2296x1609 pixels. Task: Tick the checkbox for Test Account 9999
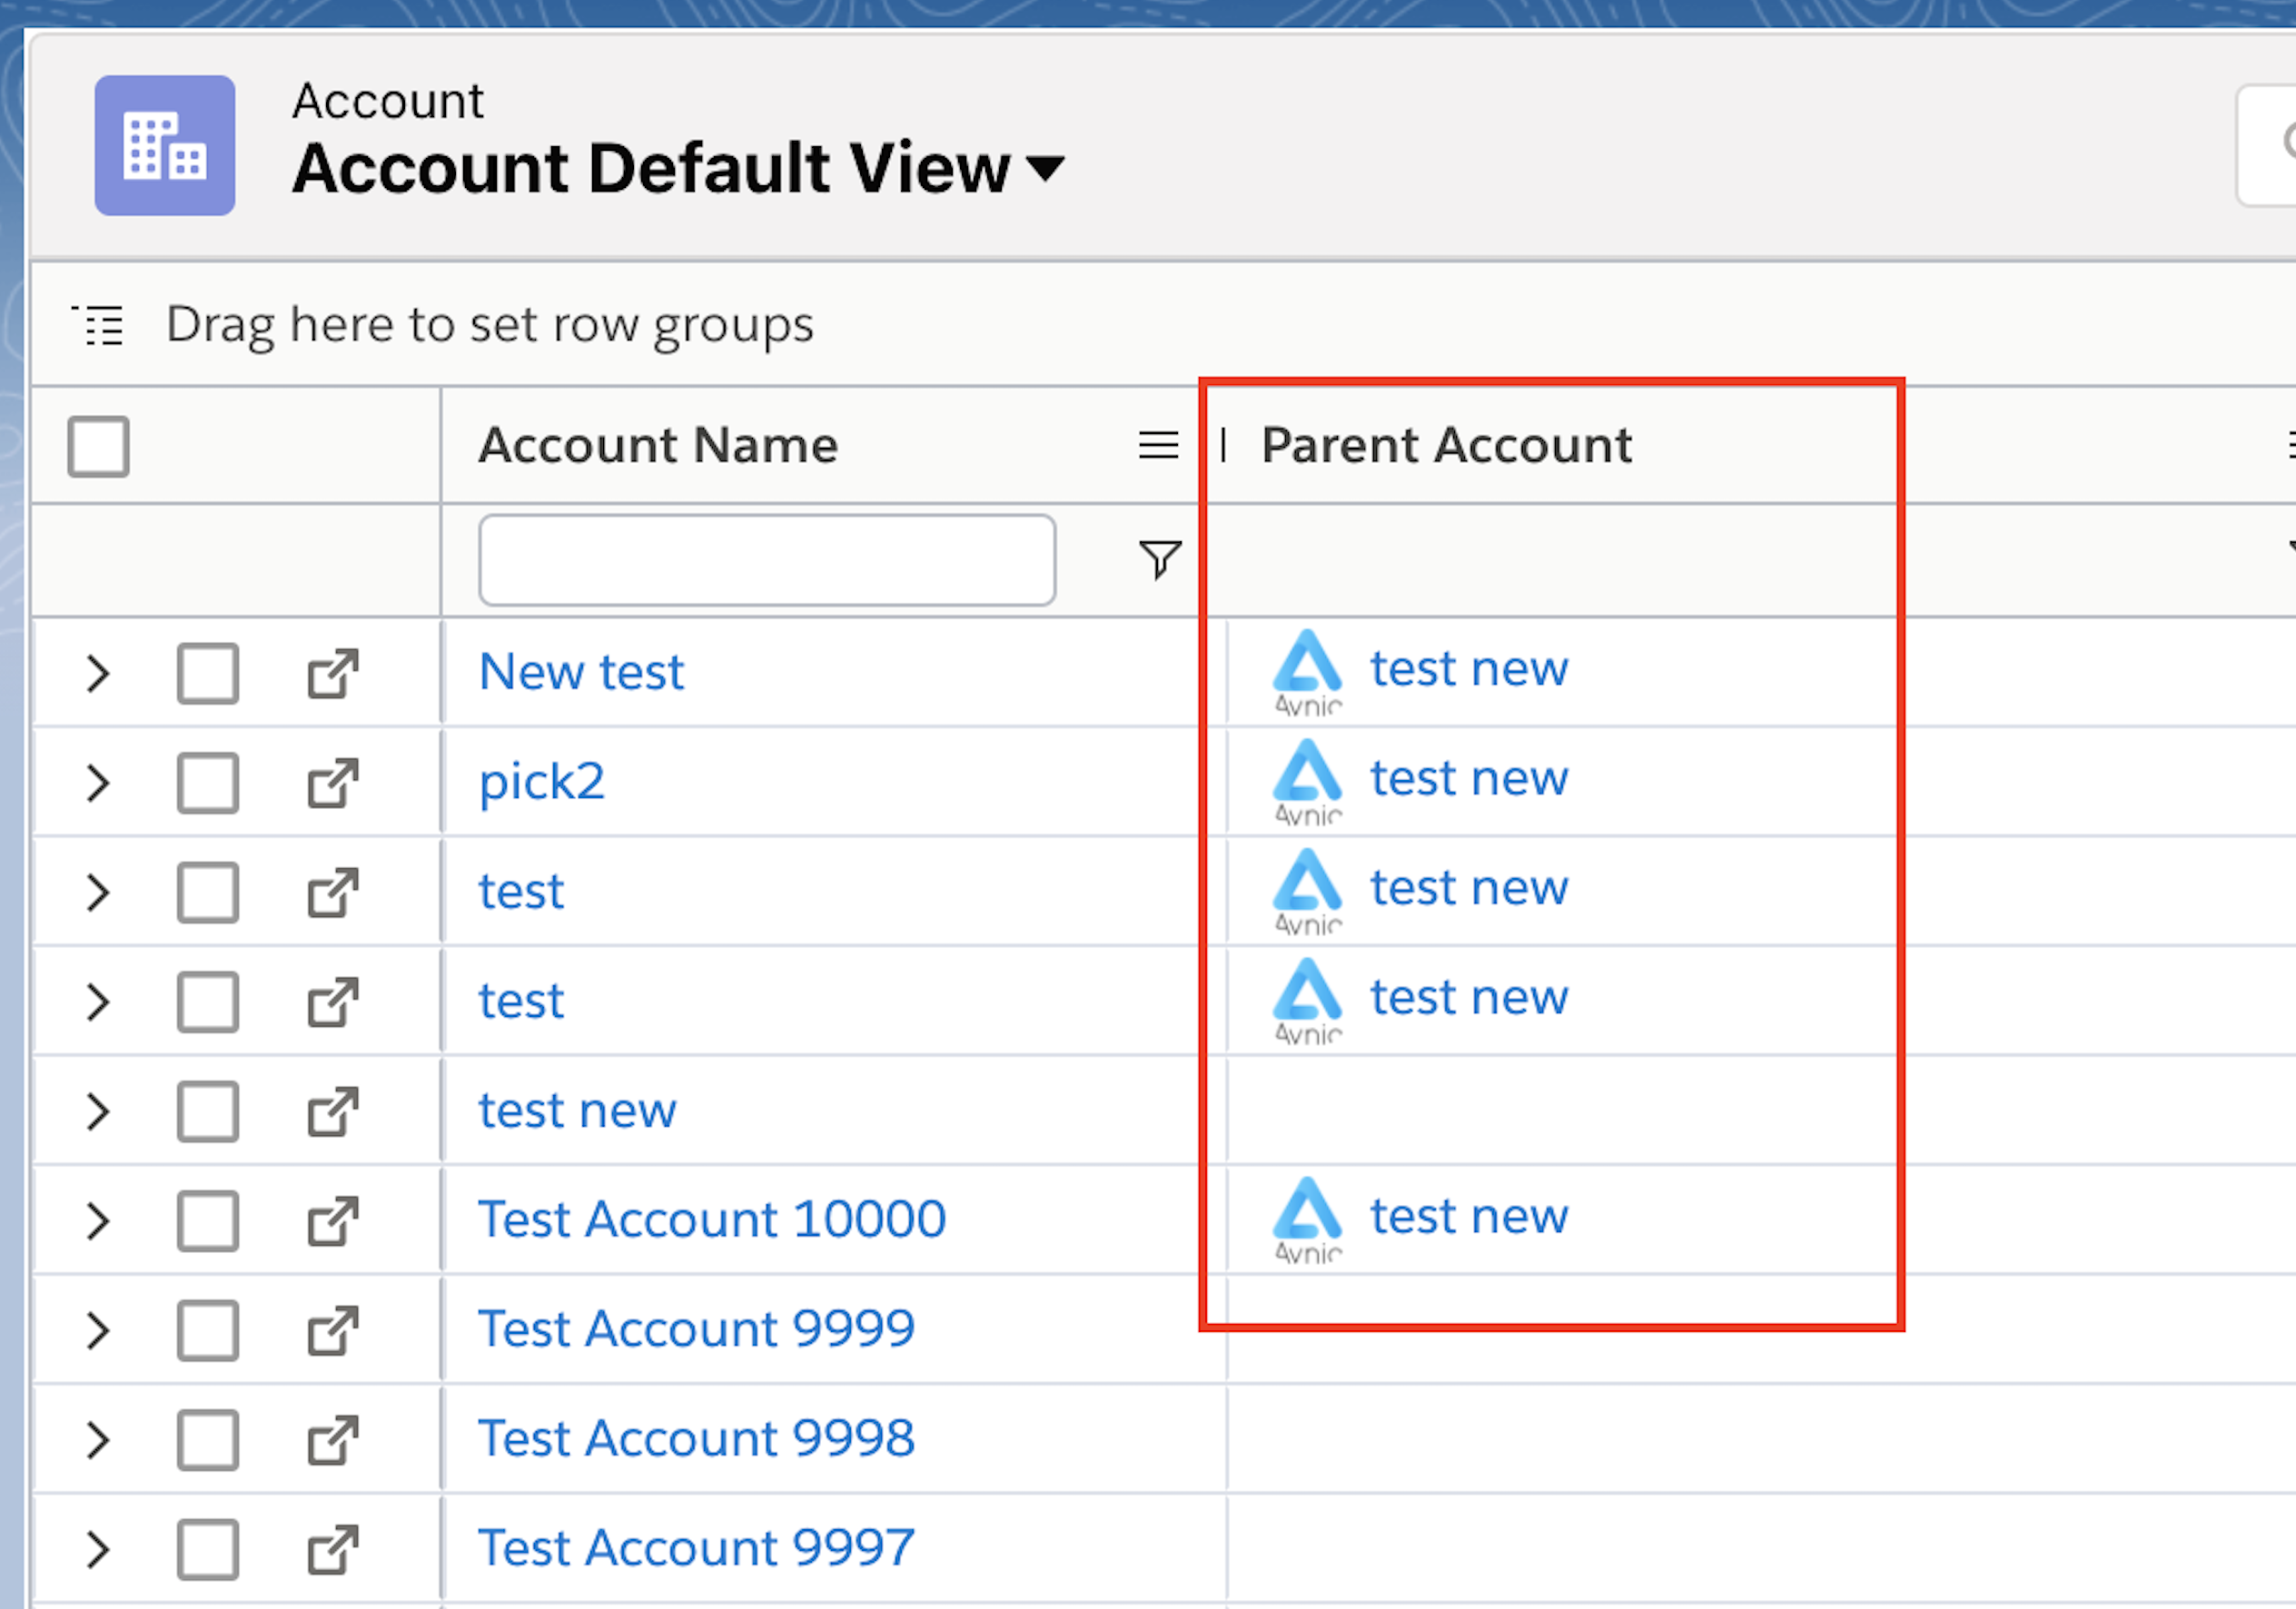[x=208, y=1331]
